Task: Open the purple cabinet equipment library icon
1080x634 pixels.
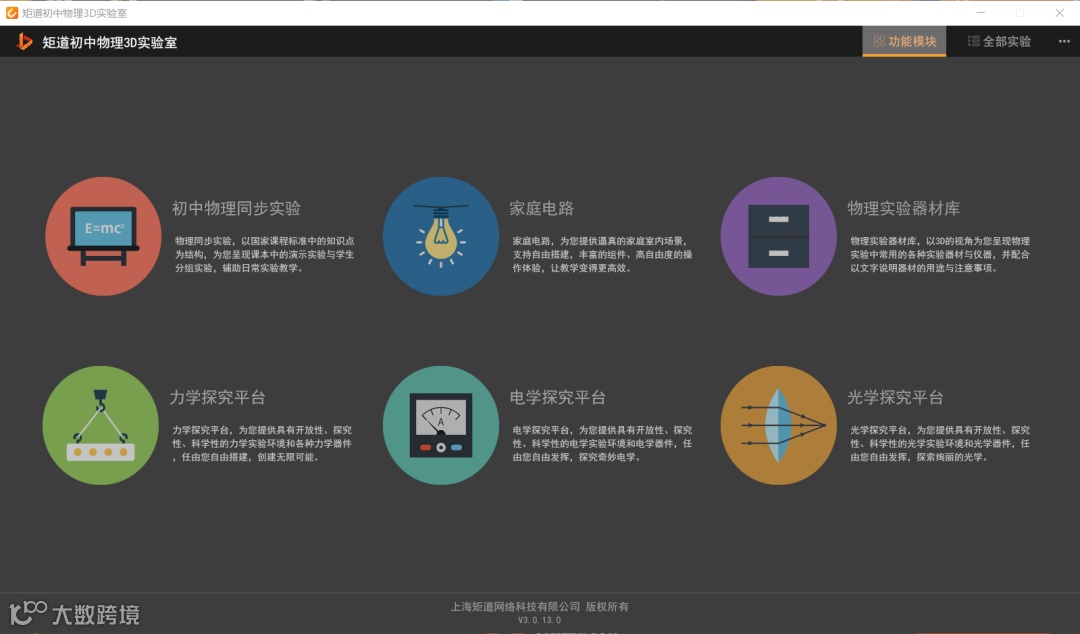Action: click(x=778, y=236)
